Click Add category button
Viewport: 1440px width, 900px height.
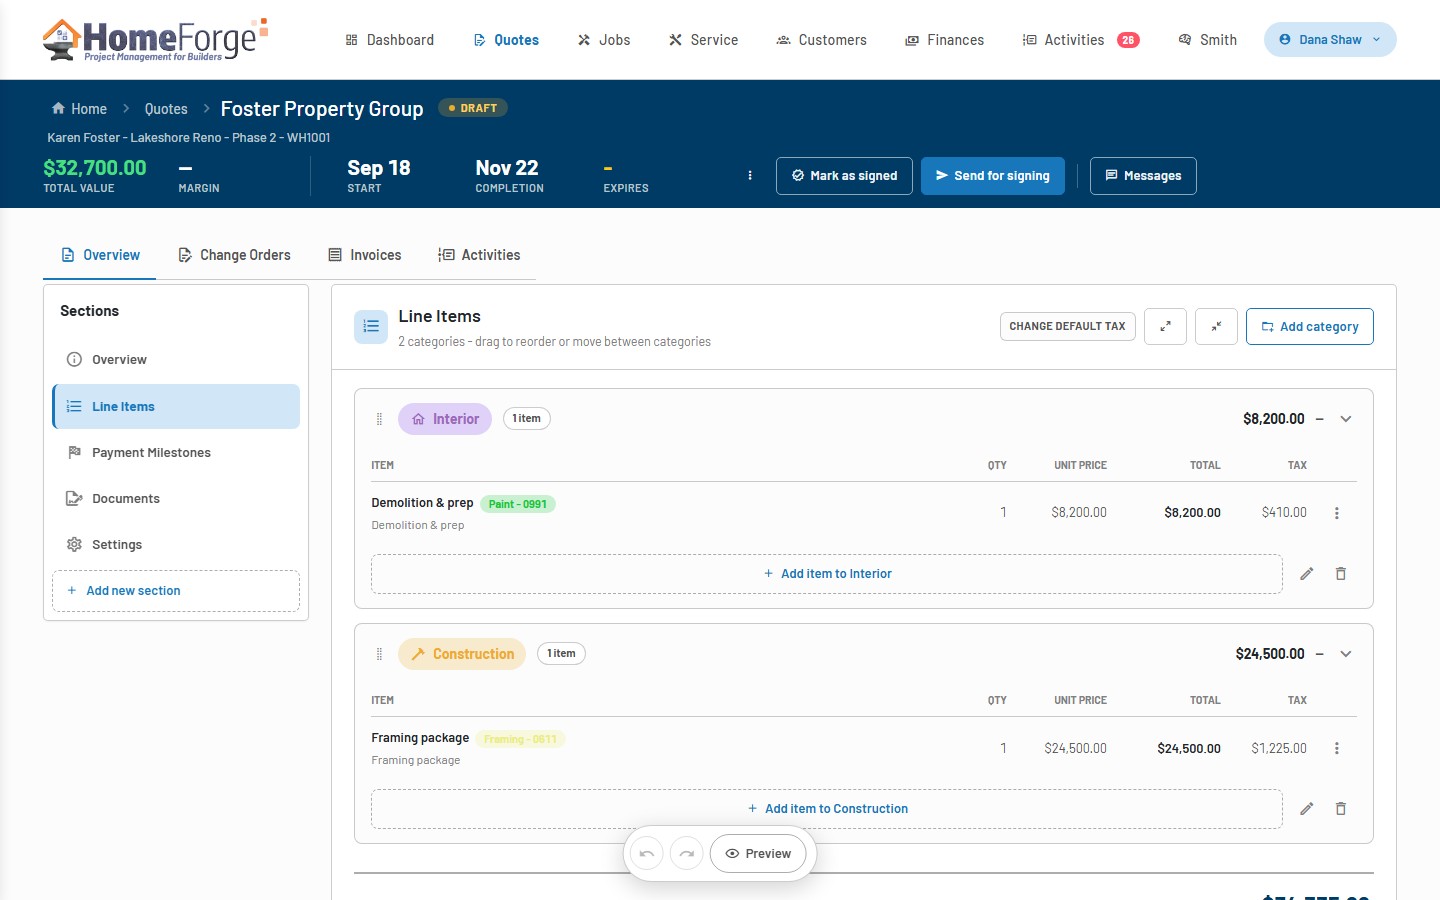(1310, 326)
